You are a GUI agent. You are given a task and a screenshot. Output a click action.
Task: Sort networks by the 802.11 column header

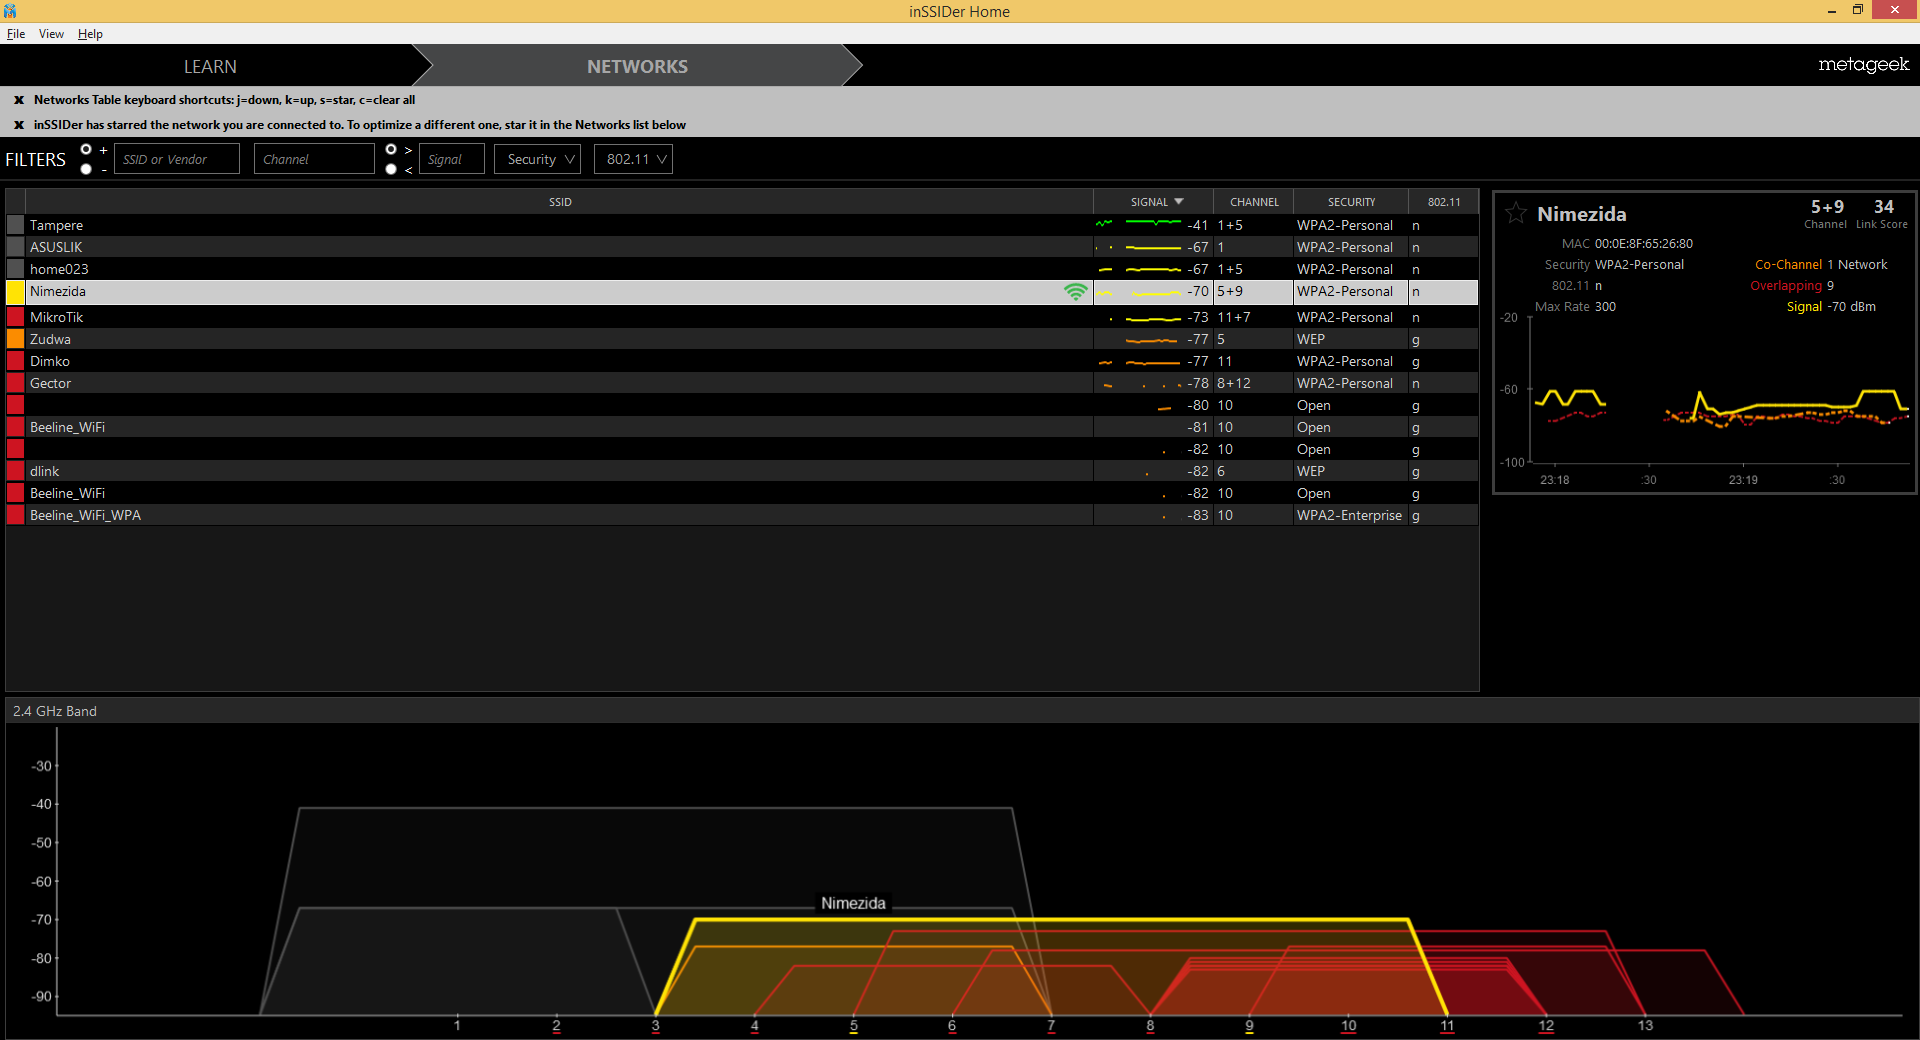coord(1443,202)
